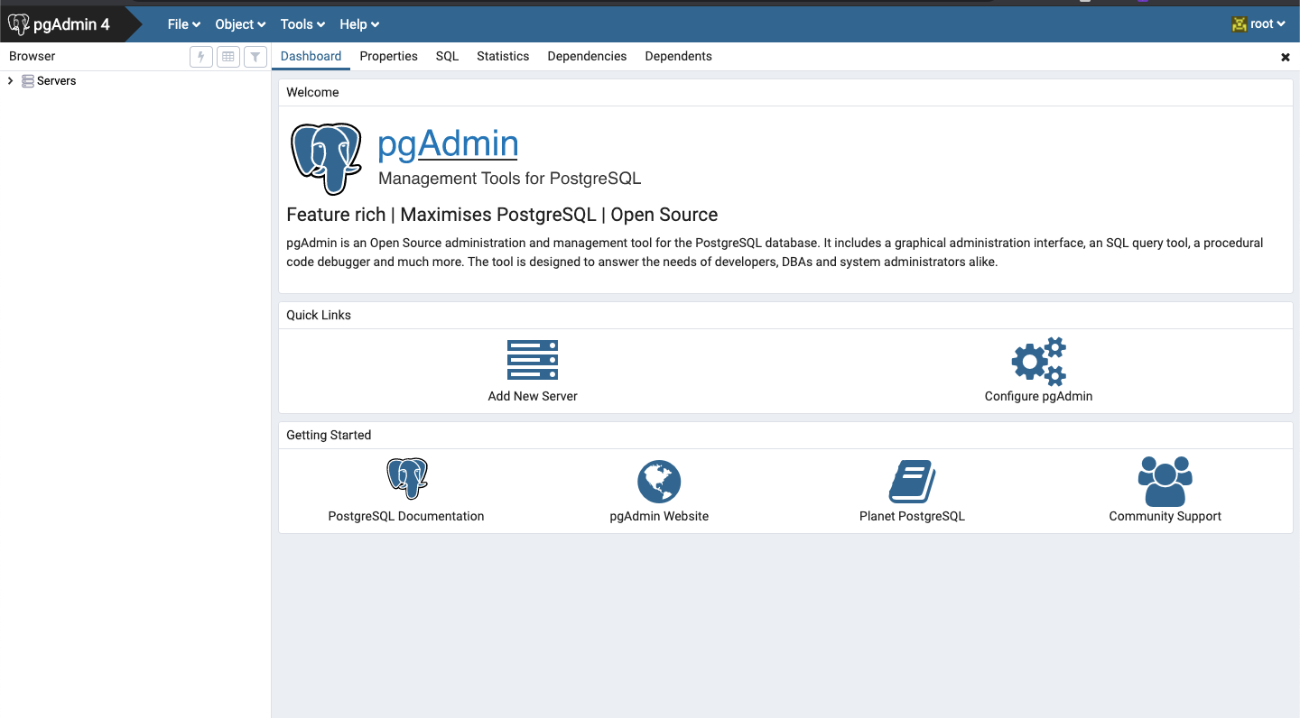Switch to the SQL tab
Screen dimensions: 1300x718
pyautogui.click(x=447, y=56)
